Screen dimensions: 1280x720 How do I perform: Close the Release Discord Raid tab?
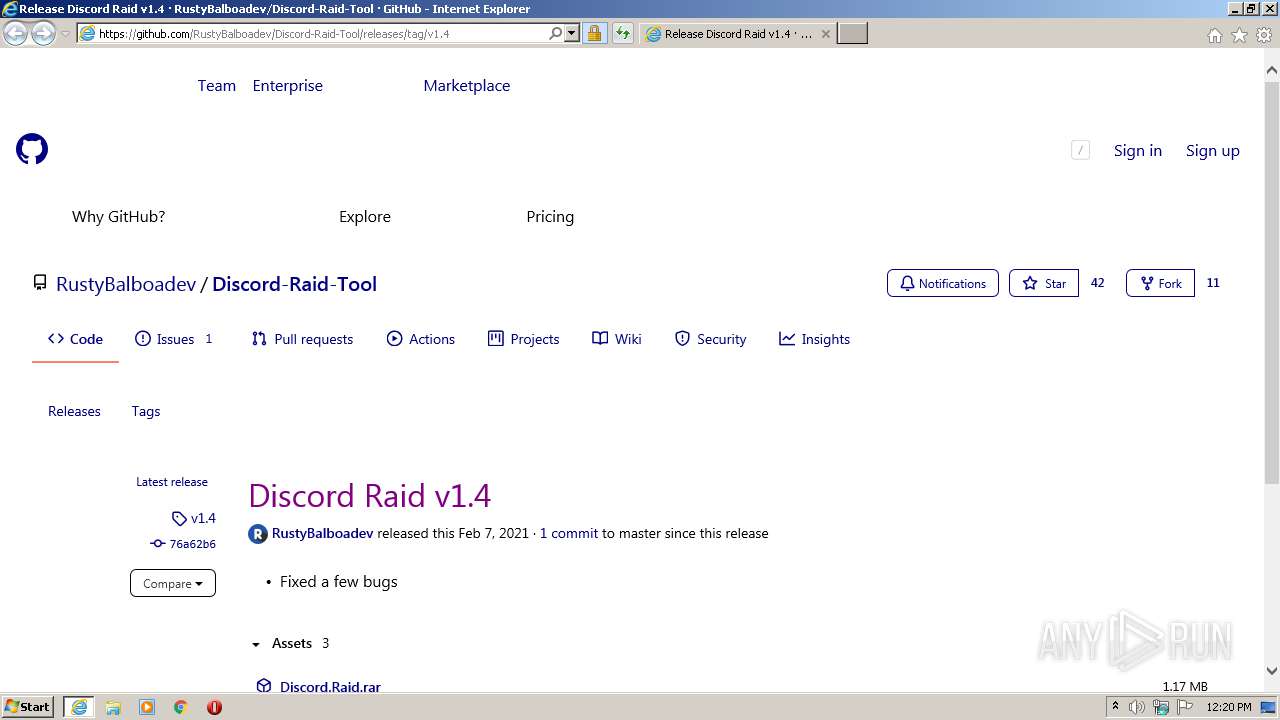click(x=825, y=34)
